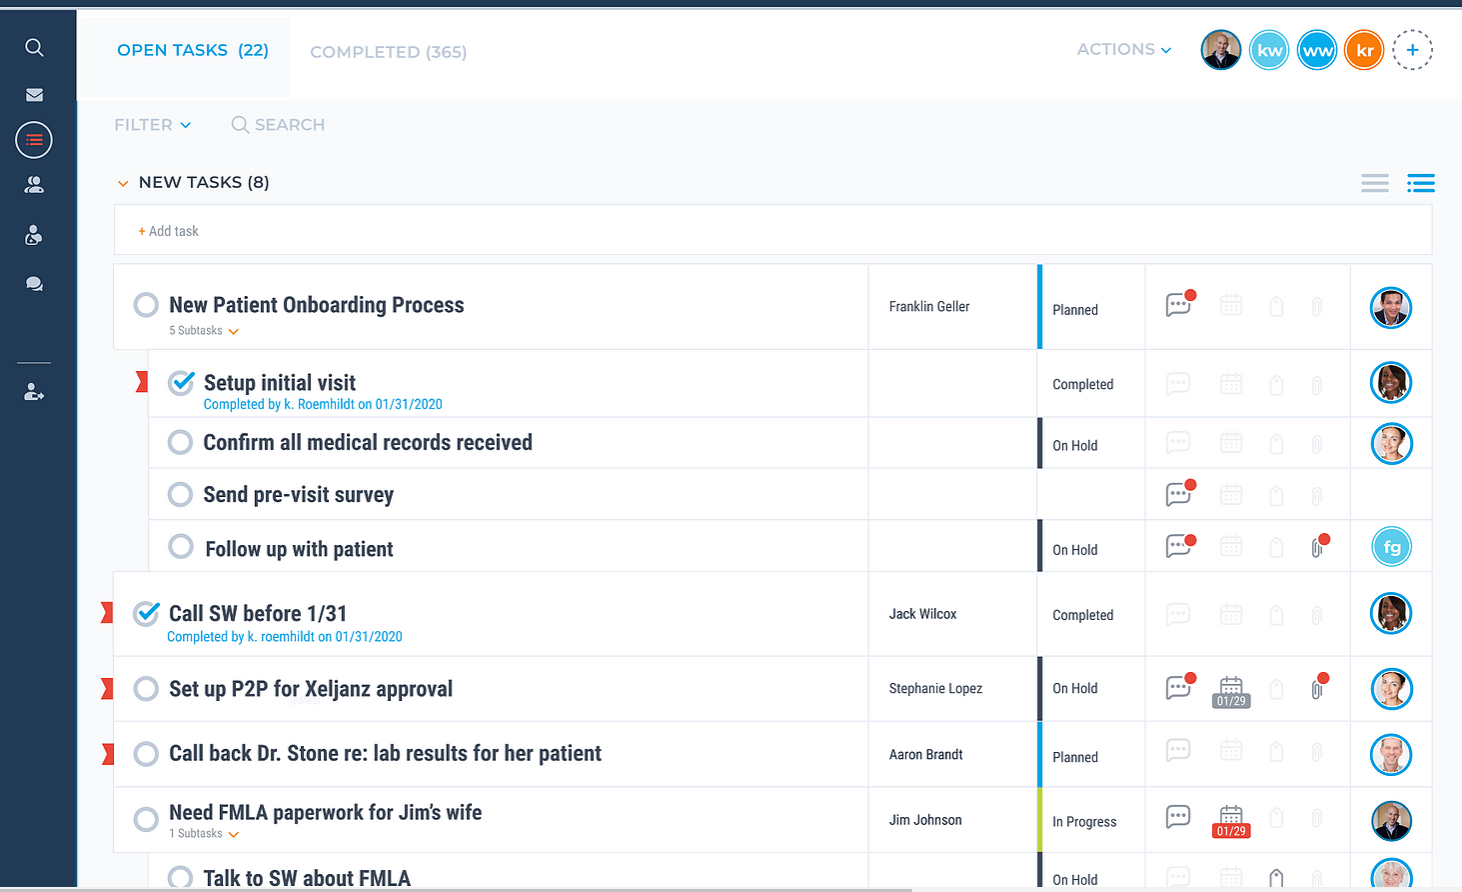
Task: Select the Open Tasks (22) tab
Action: [x=192, y=50]
